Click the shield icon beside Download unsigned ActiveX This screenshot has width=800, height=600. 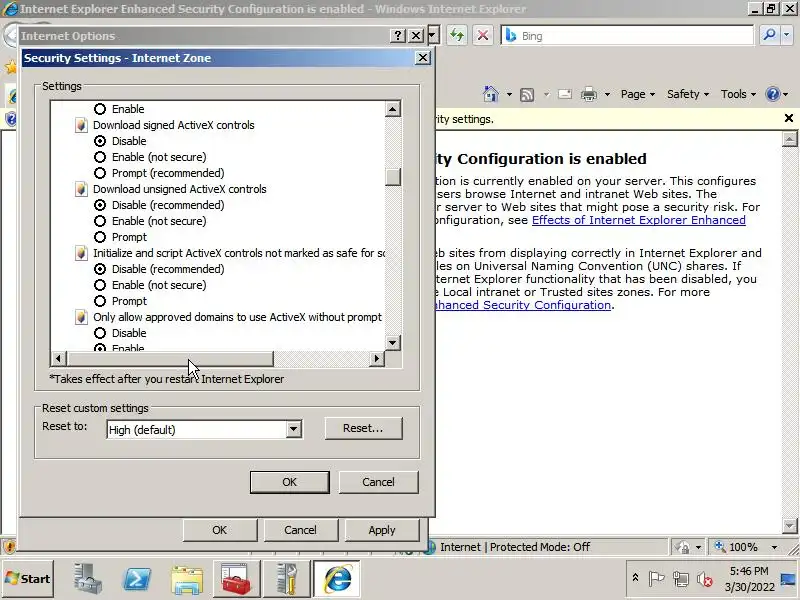pyautogui.click(x=81, y=189)
